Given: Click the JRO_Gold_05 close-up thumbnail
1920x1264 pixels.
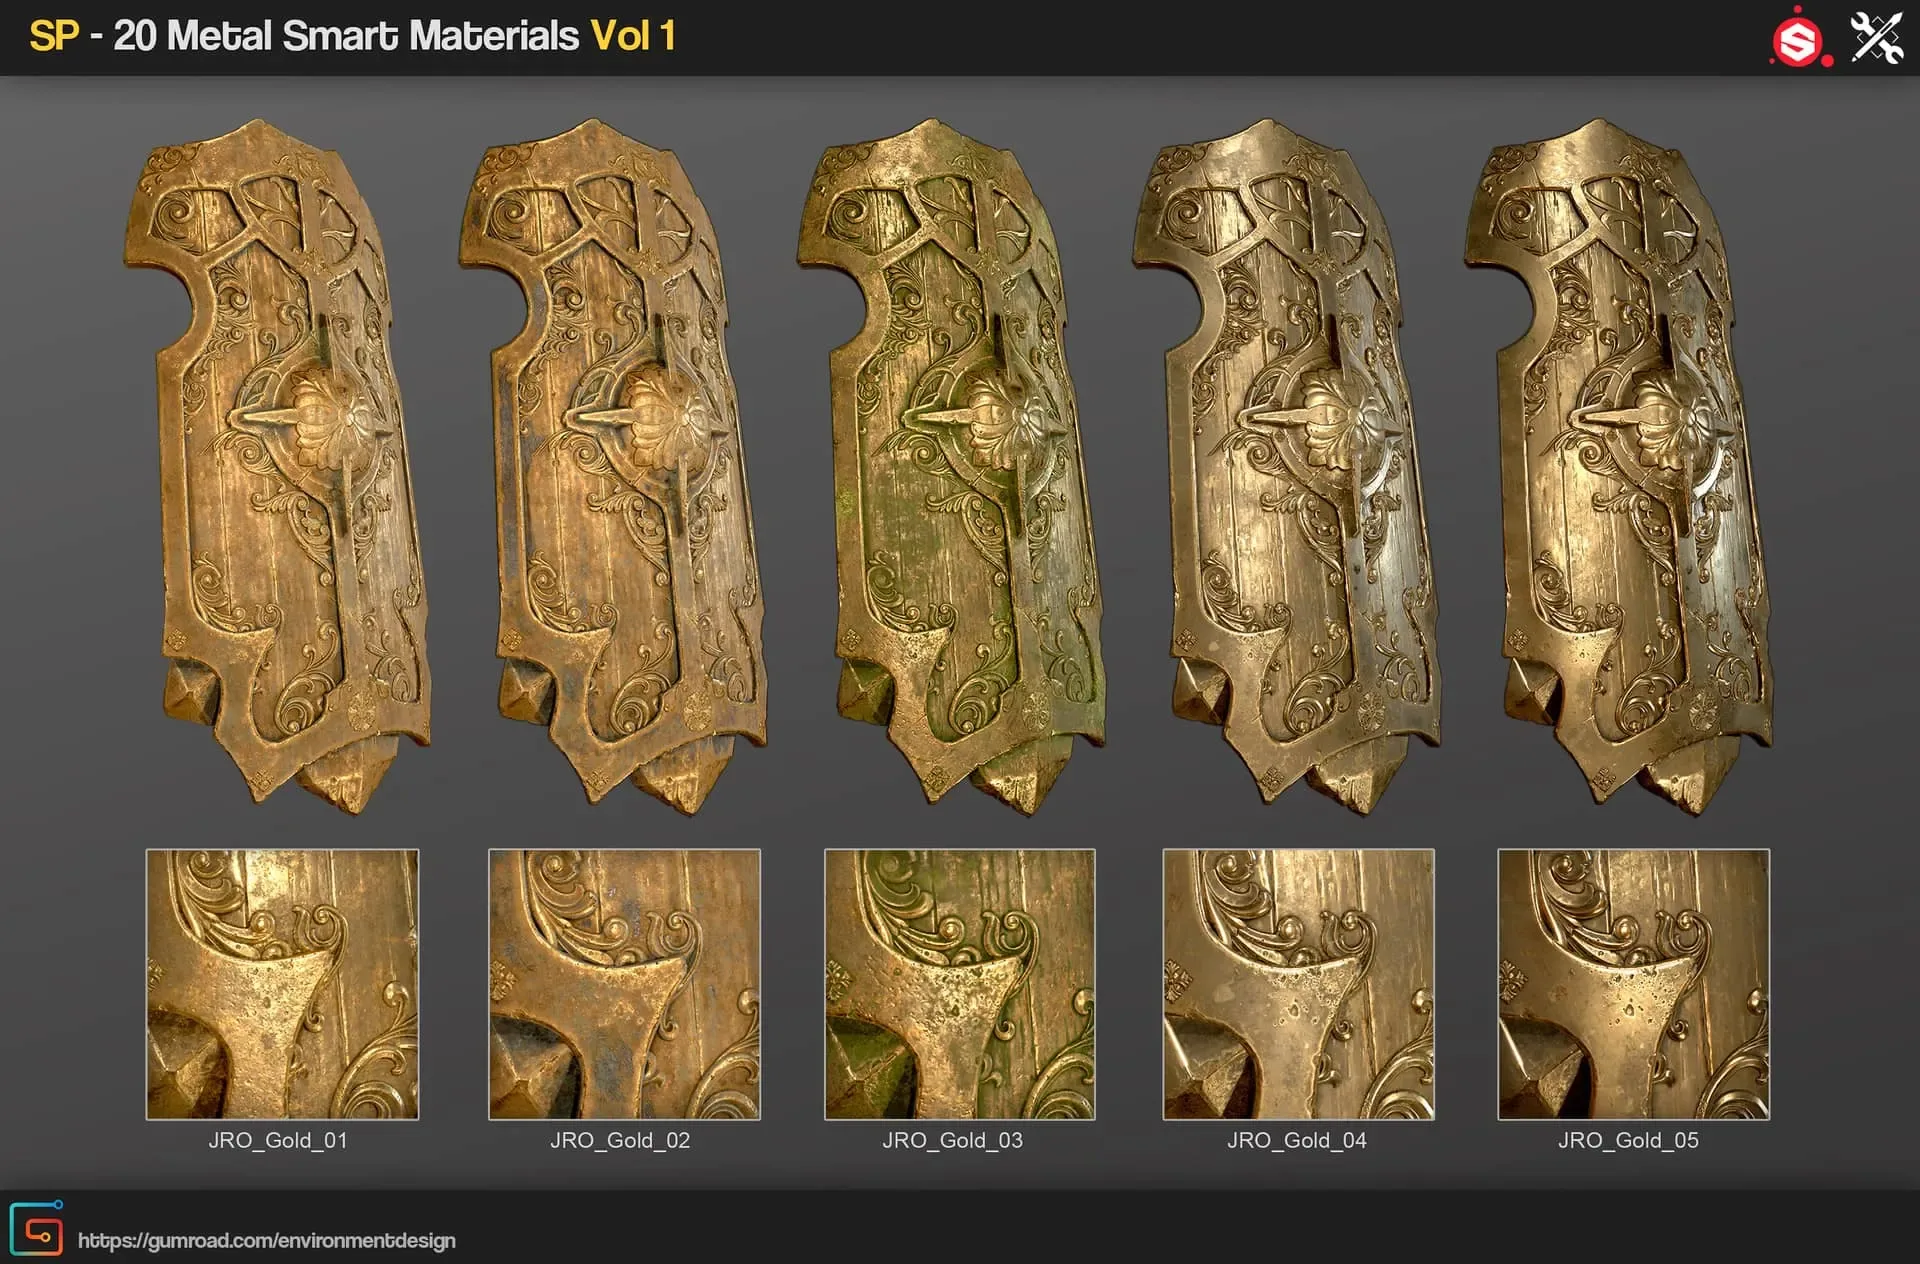Looking at the screenshot, I should (x=1633, y=984).
